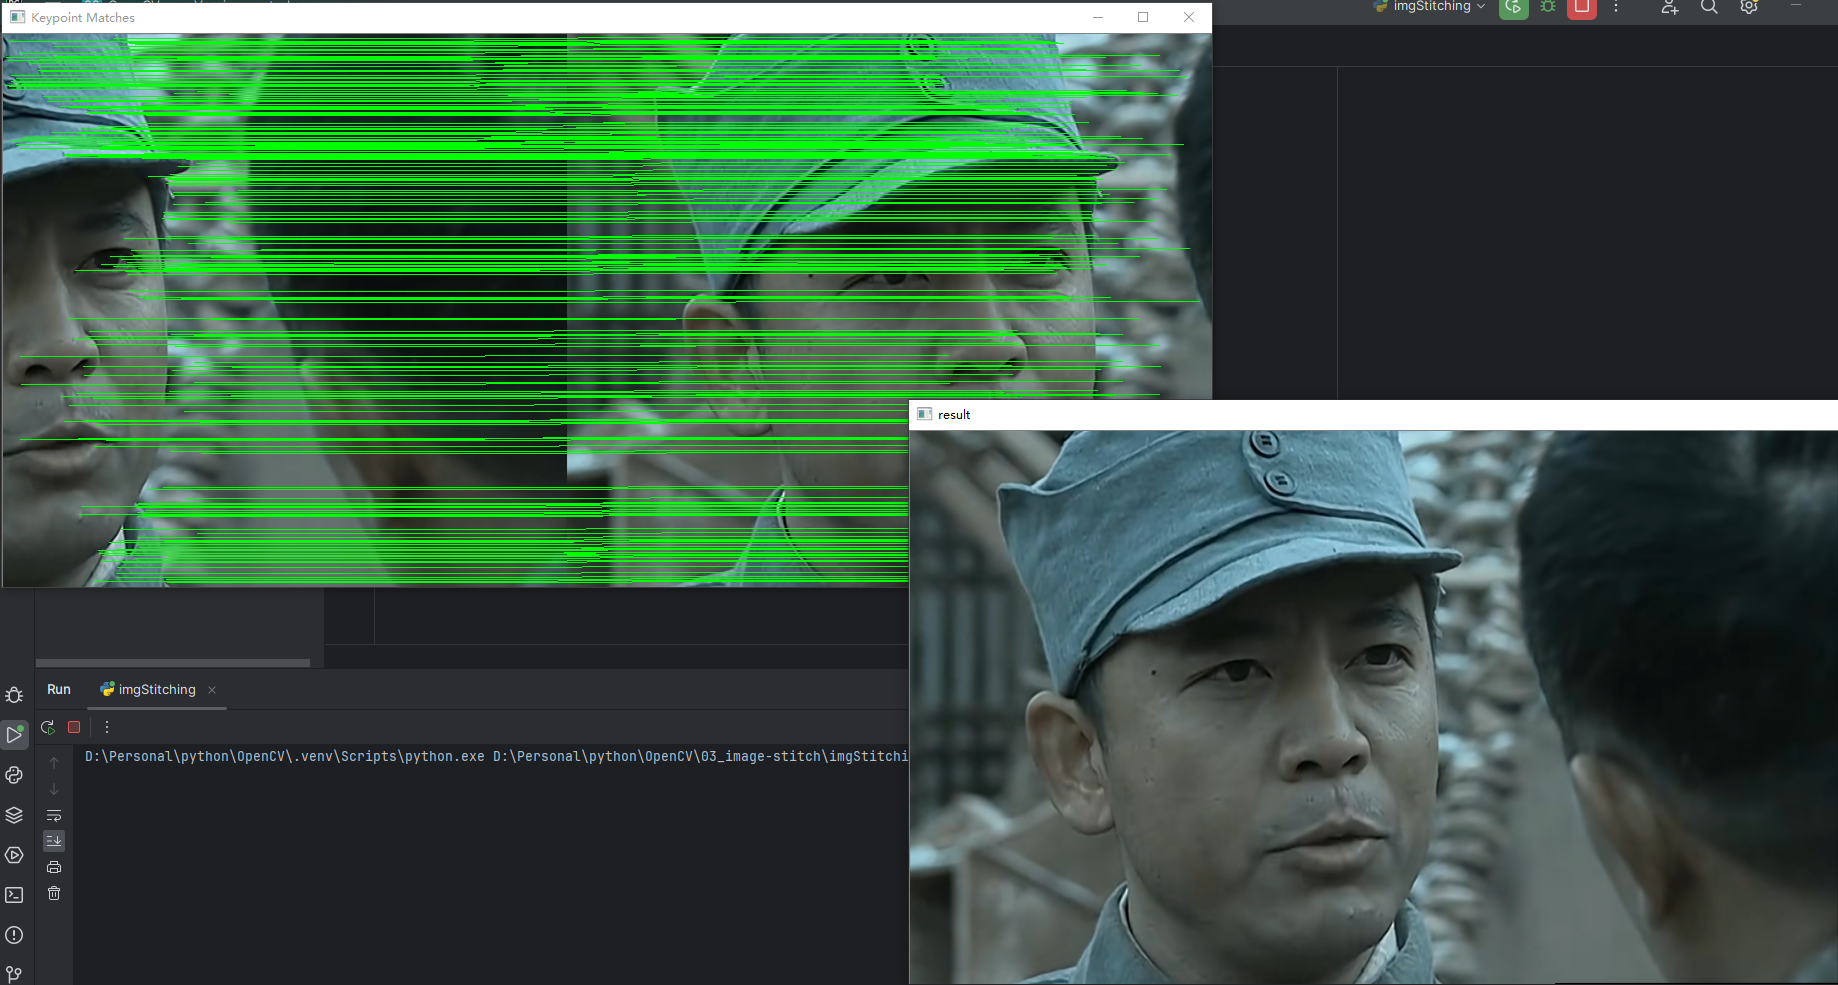
Task: Toggle the Run tool window in the sidebar
Action: (x=14, y=735)
